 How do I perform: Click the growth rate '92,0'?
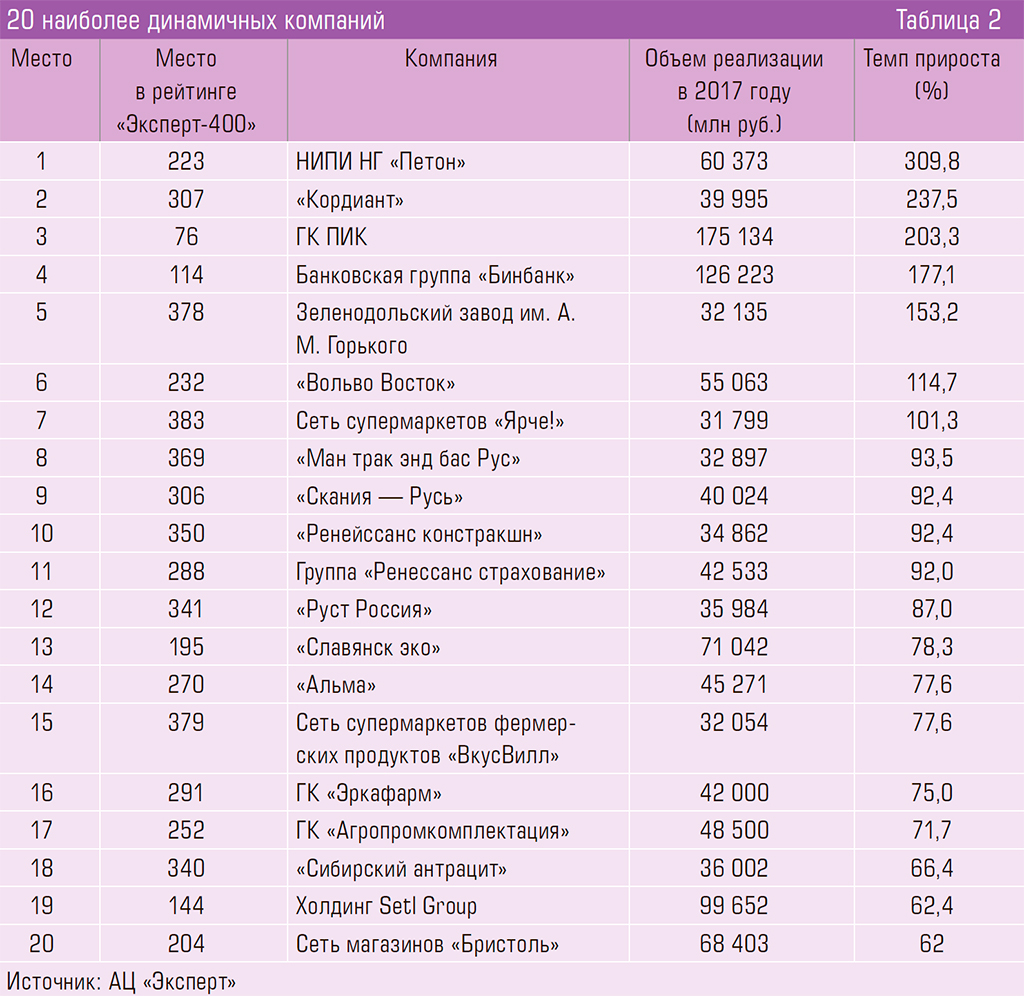(x=932, y=572)
